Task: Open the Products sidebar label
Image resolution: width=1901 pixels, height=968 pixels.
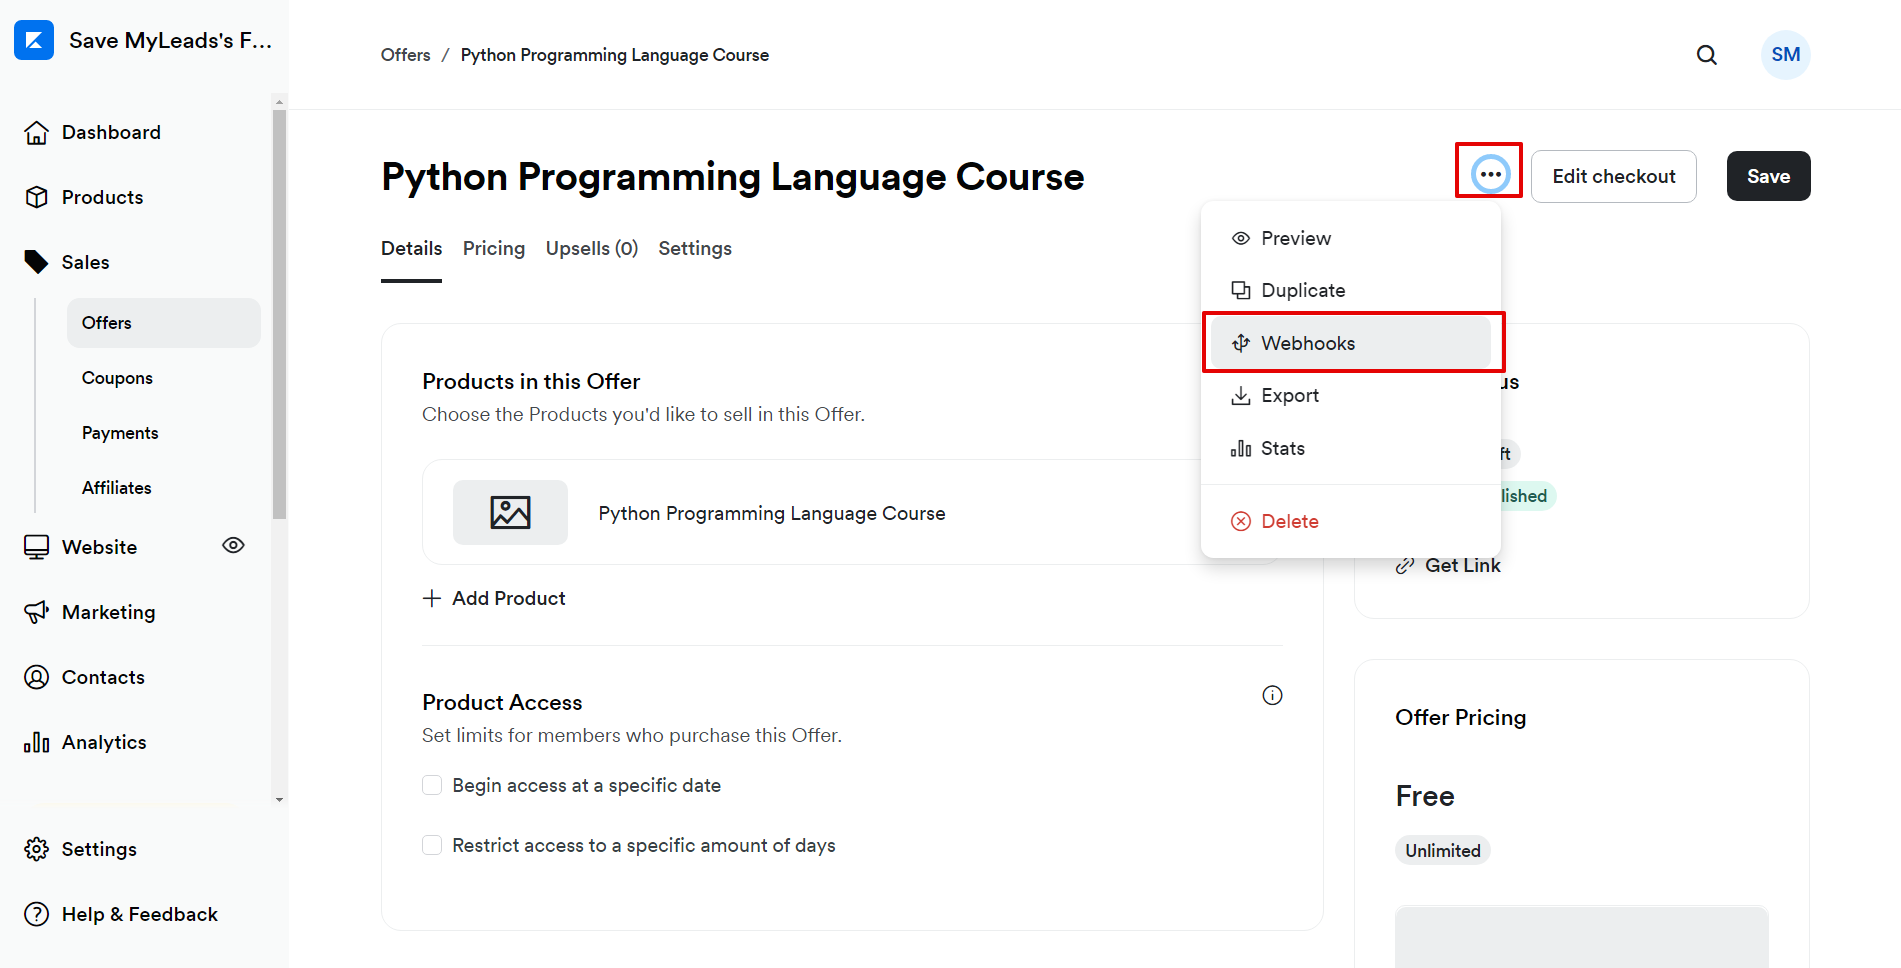Action: tap(102, 197)
